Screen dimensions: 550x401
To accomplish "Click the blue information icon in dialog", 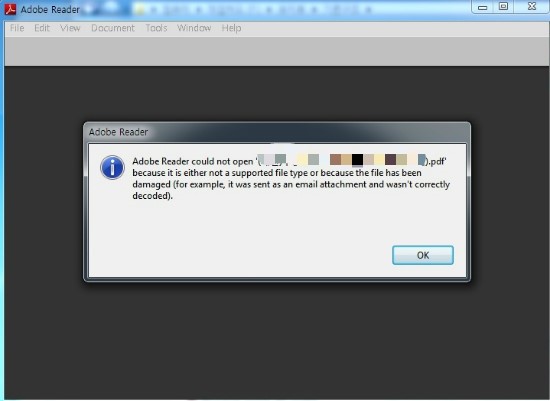I will 112,167.
